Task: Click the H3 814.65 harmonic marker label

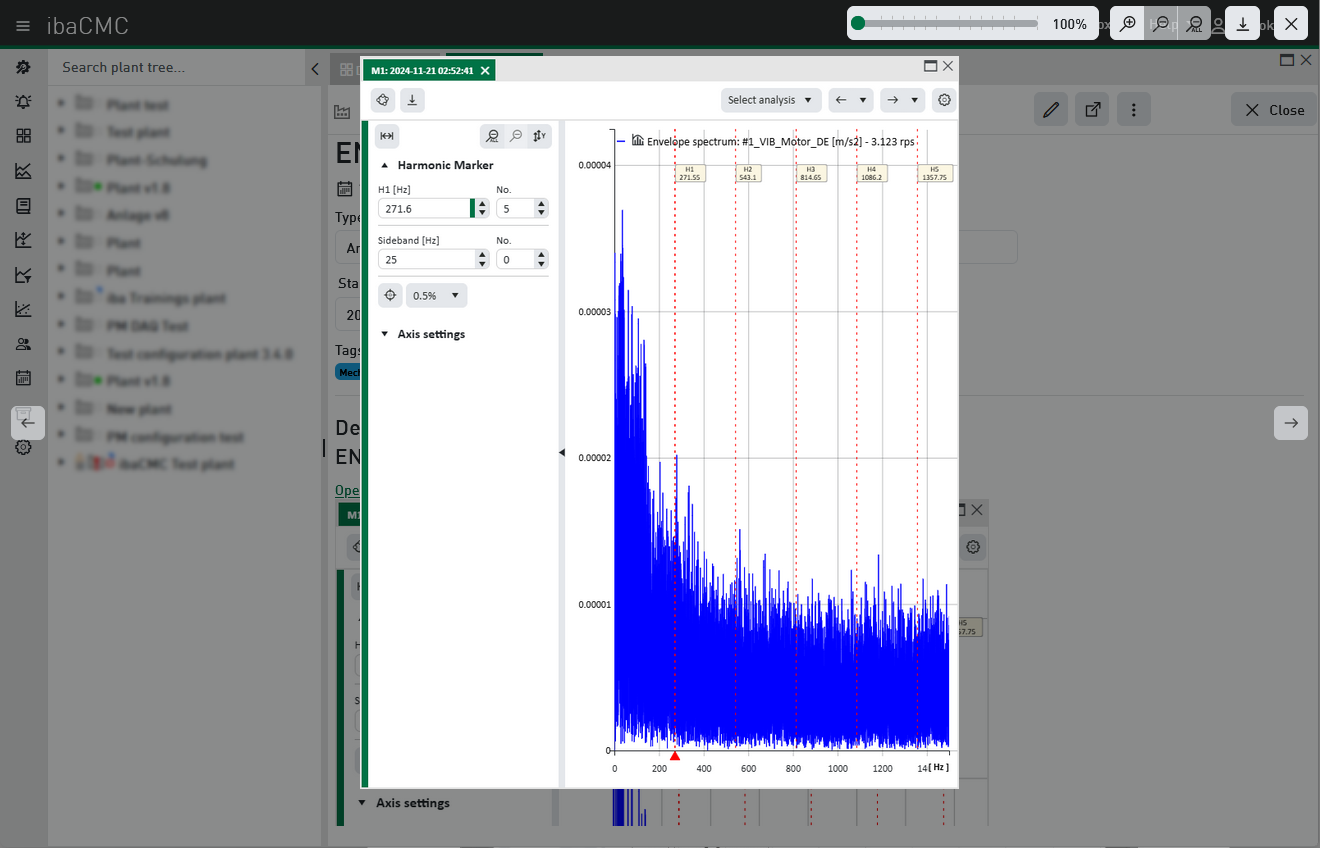Action: point(811,173)
